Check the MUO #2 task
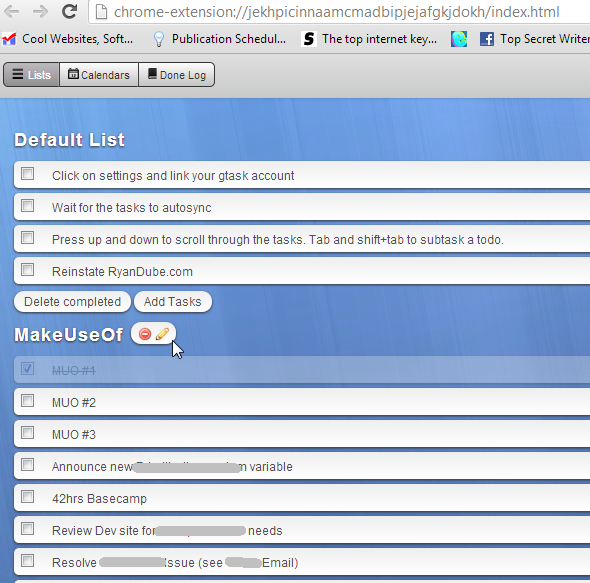Screen dimensions: 590x583 pos(27,401)
